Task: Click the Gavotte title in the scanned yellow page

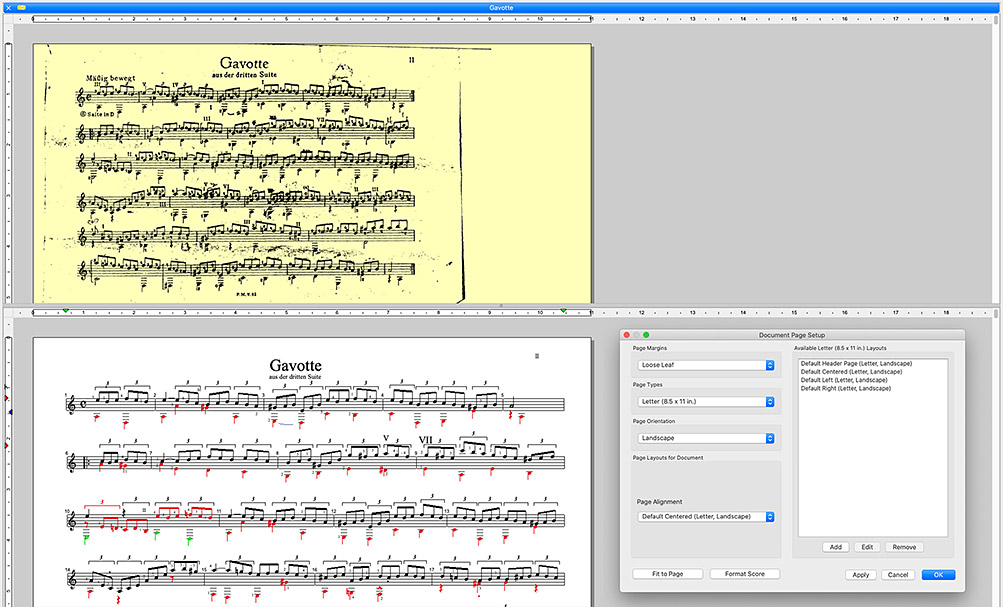Action: (x=244, y=63)
